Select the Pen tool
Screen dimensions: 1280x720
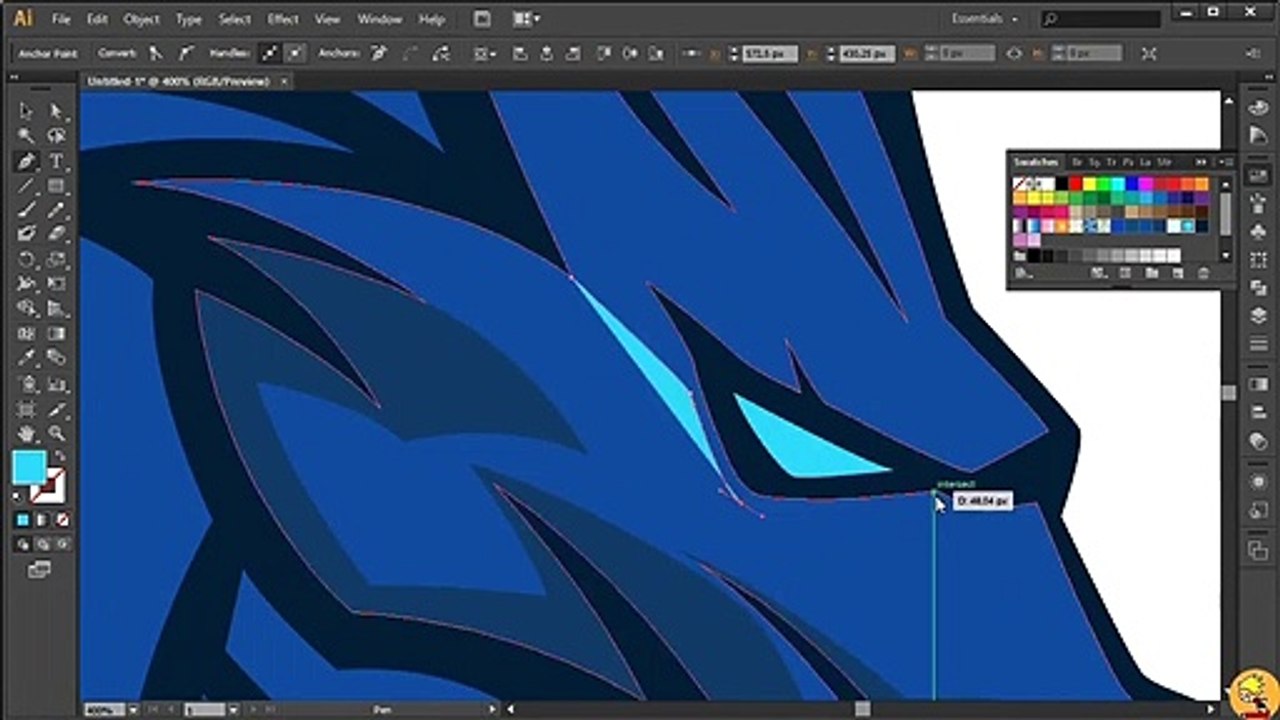[x=27, y=161]
